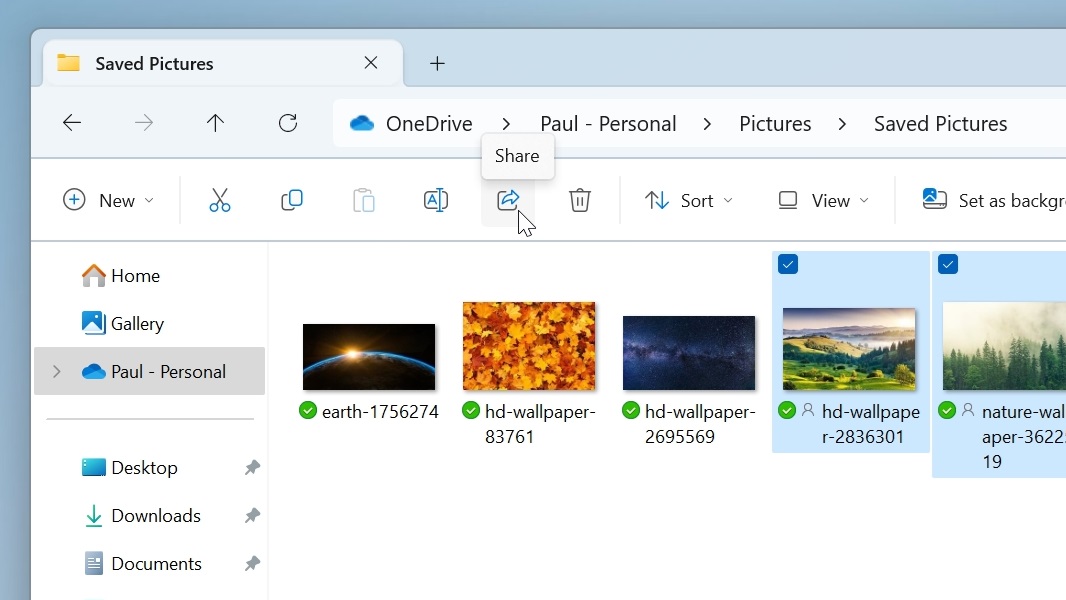This screenshot has height=600, width=1066.
Task: Open a new tab with the plus button
Action: pyautogui.click(x=437, y=63)
